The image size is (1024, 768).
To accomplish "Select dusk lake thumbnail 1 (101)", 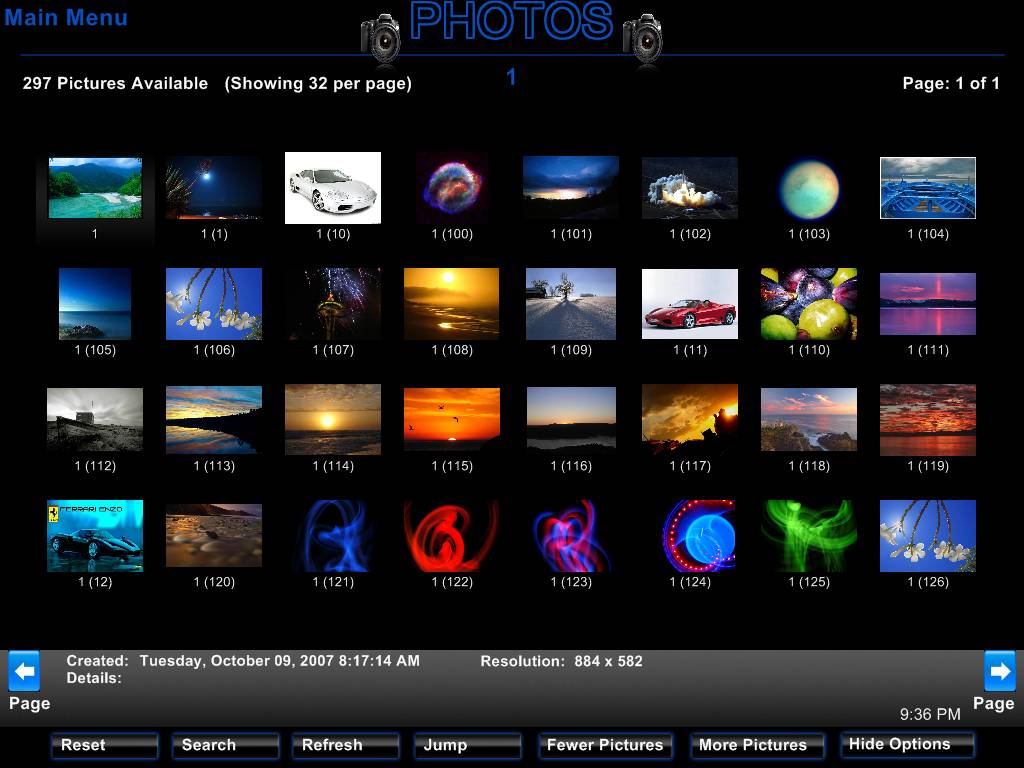I will click(x=571, y=187).
